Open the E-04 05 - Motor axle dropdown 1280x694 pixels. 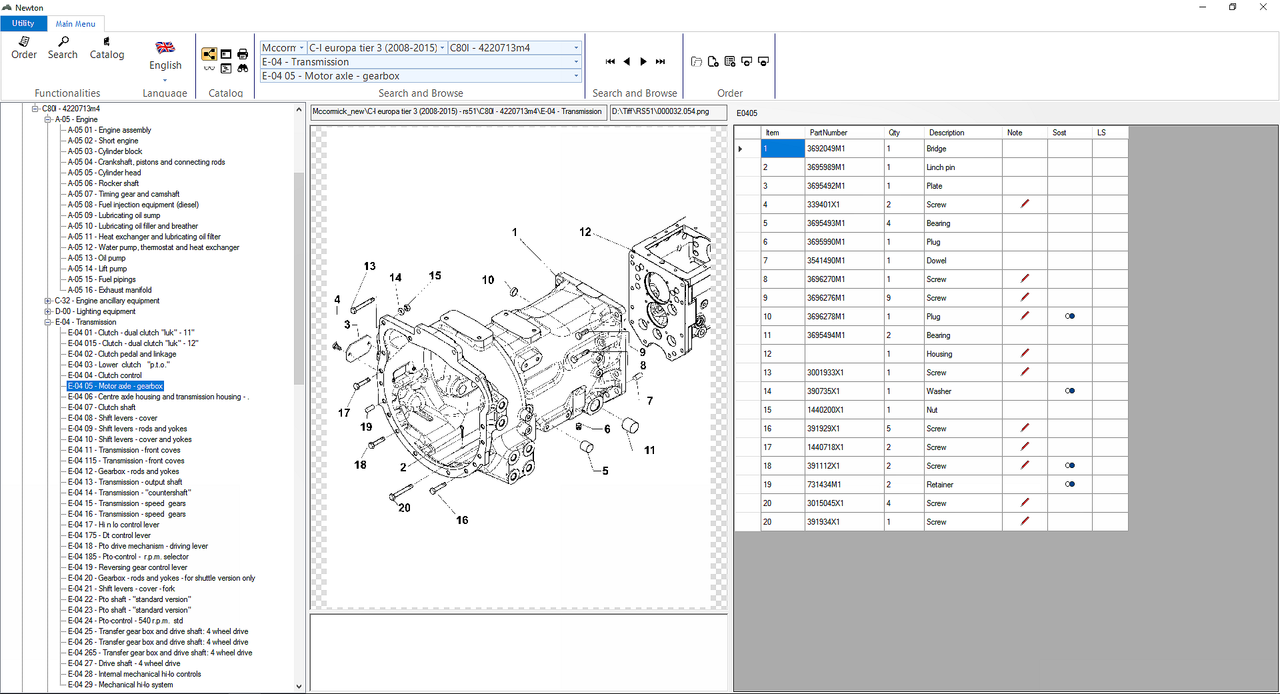577,76
